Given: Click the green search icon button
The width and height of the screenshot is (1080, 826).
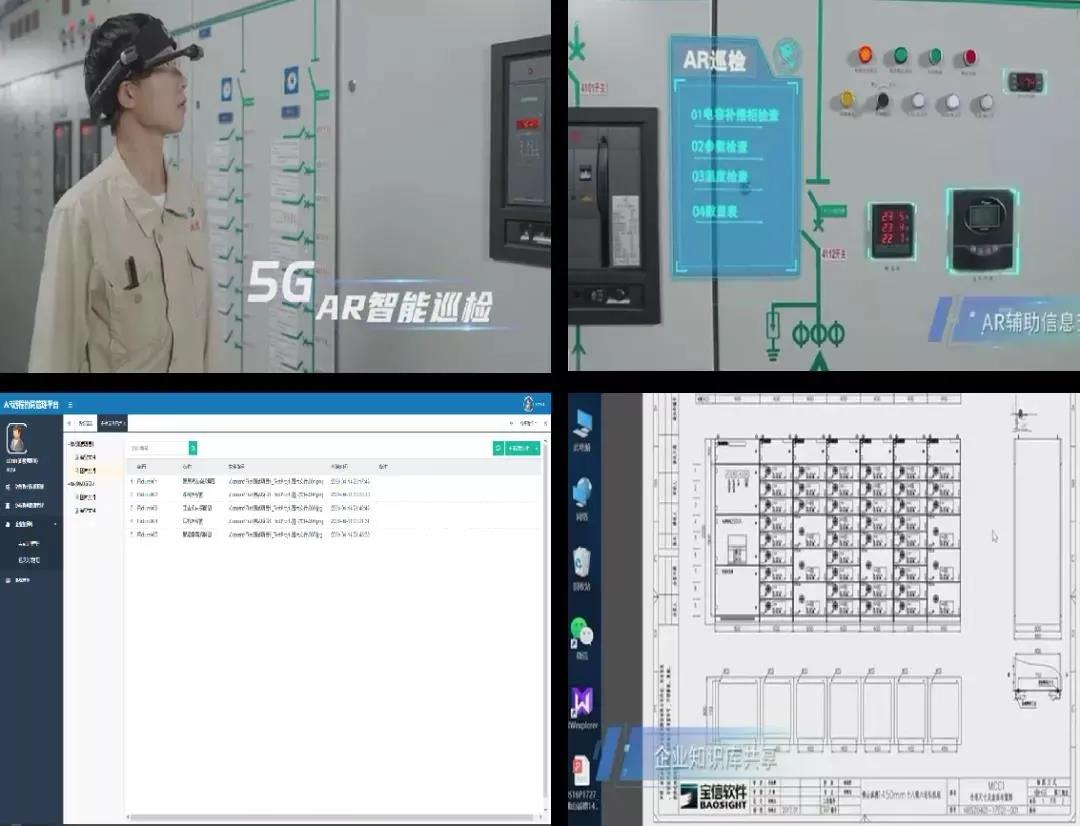Looking at the screenshot, I should tap(193, 448).
